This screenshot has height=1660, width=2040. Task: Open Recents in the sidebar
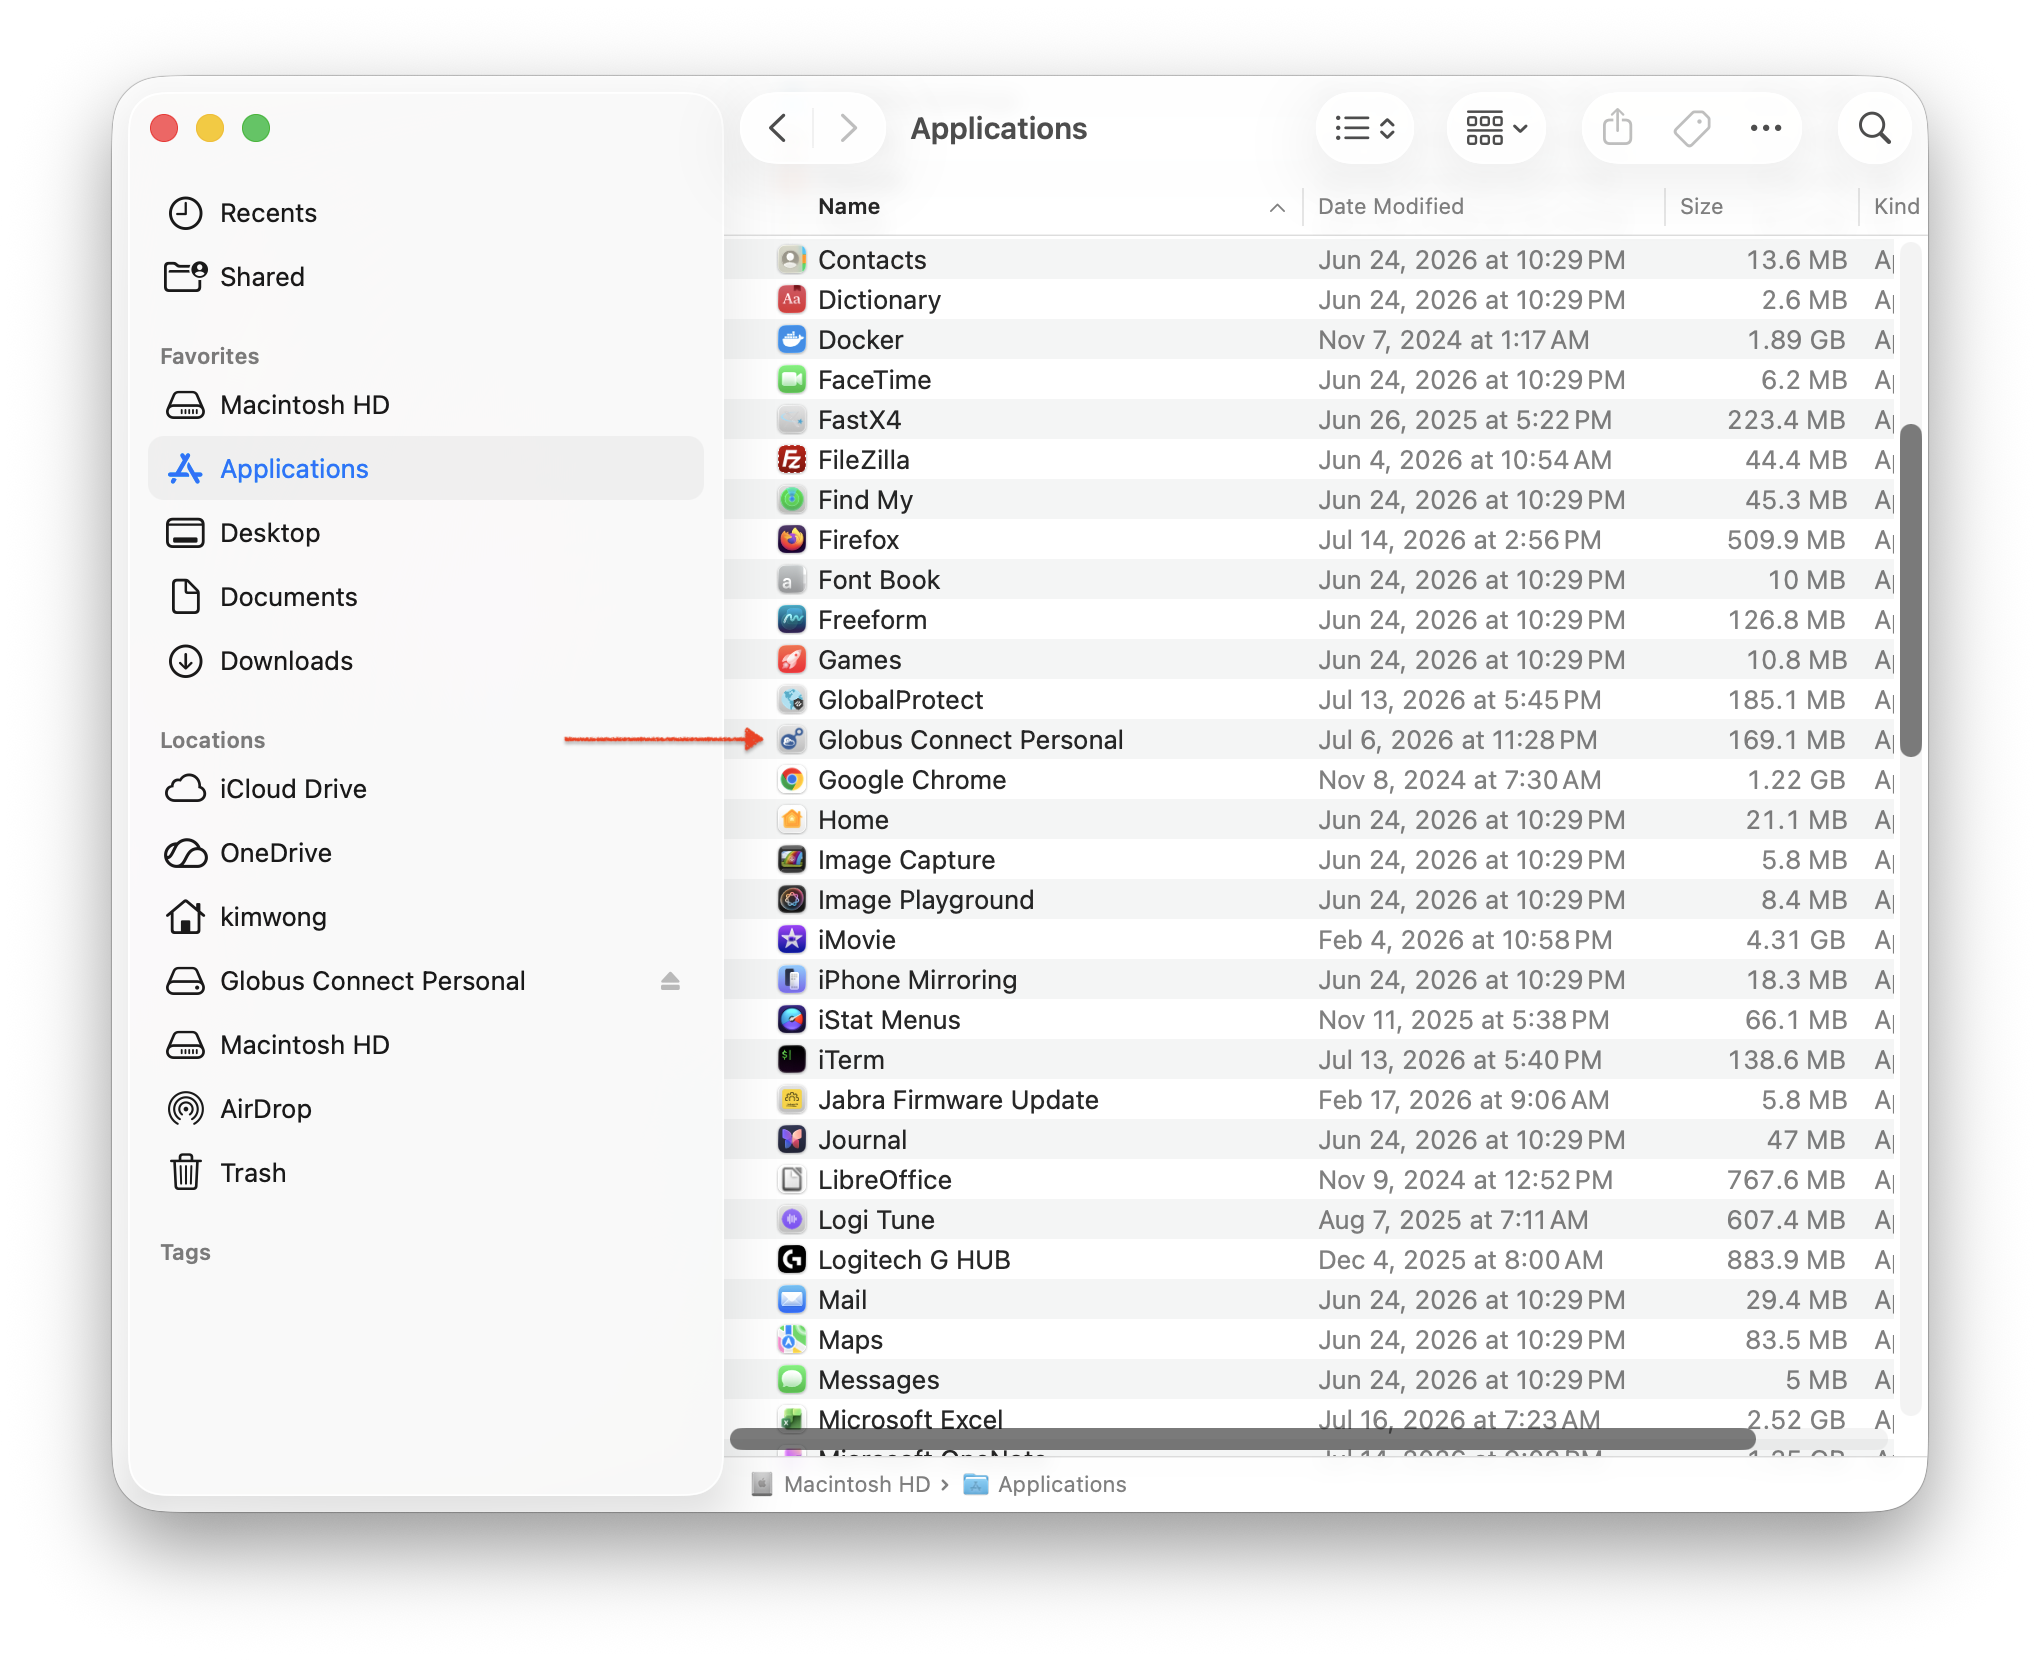point(426,213)
